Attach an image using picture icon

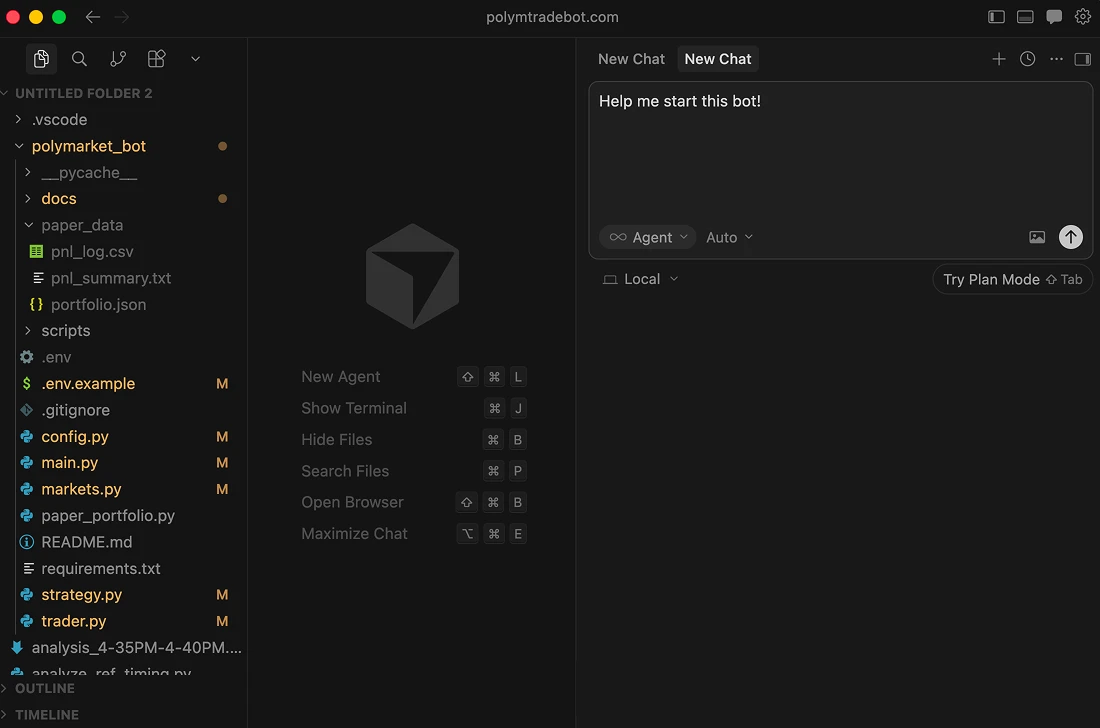[1037, 237]
